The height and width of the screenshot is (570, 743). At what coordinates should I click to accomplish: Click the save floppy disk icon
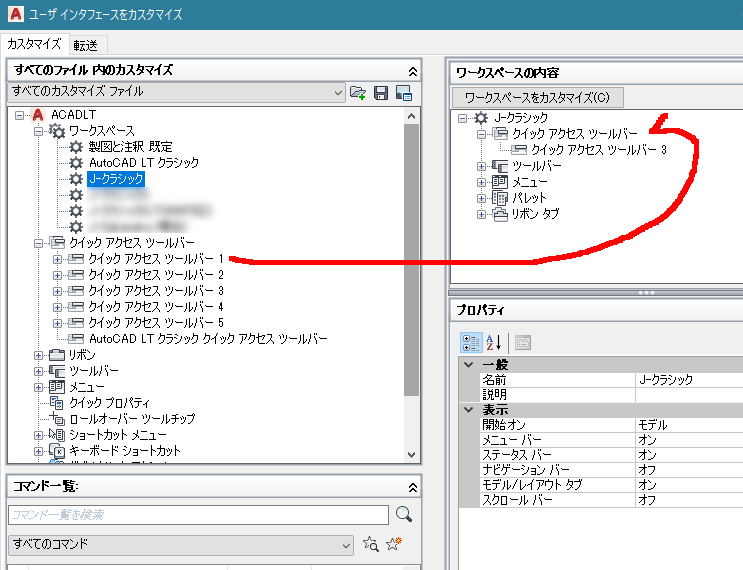tap(381, 93)
